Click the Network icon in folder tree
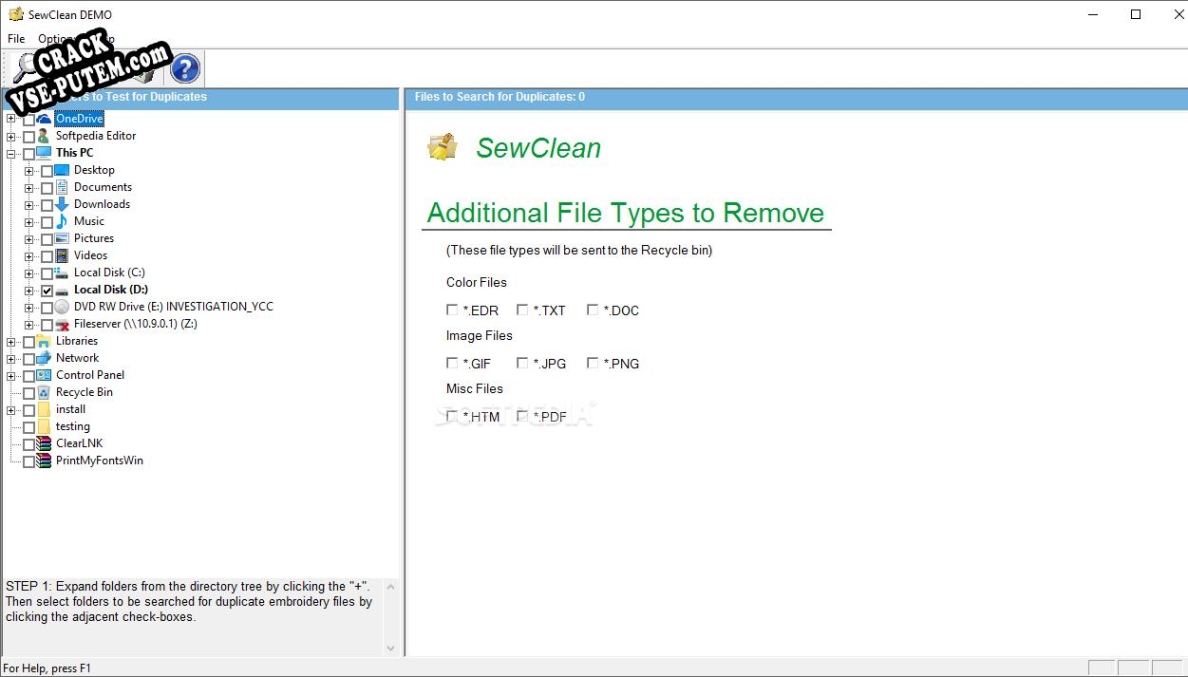 [44, 358]
